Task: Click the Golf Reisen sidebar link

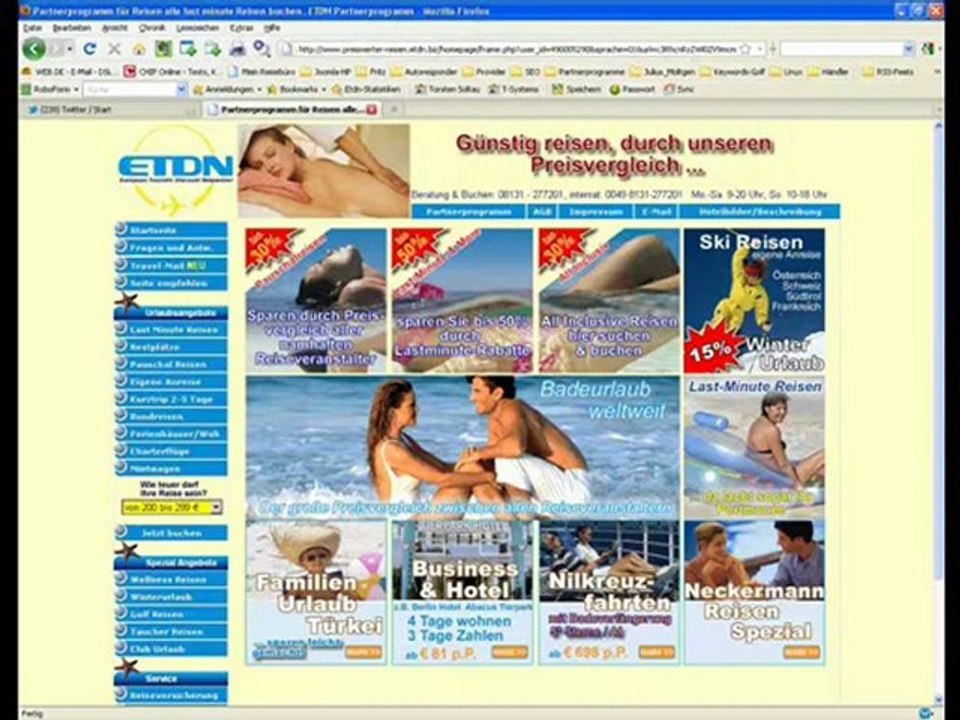Action: (x=171, y=614)
